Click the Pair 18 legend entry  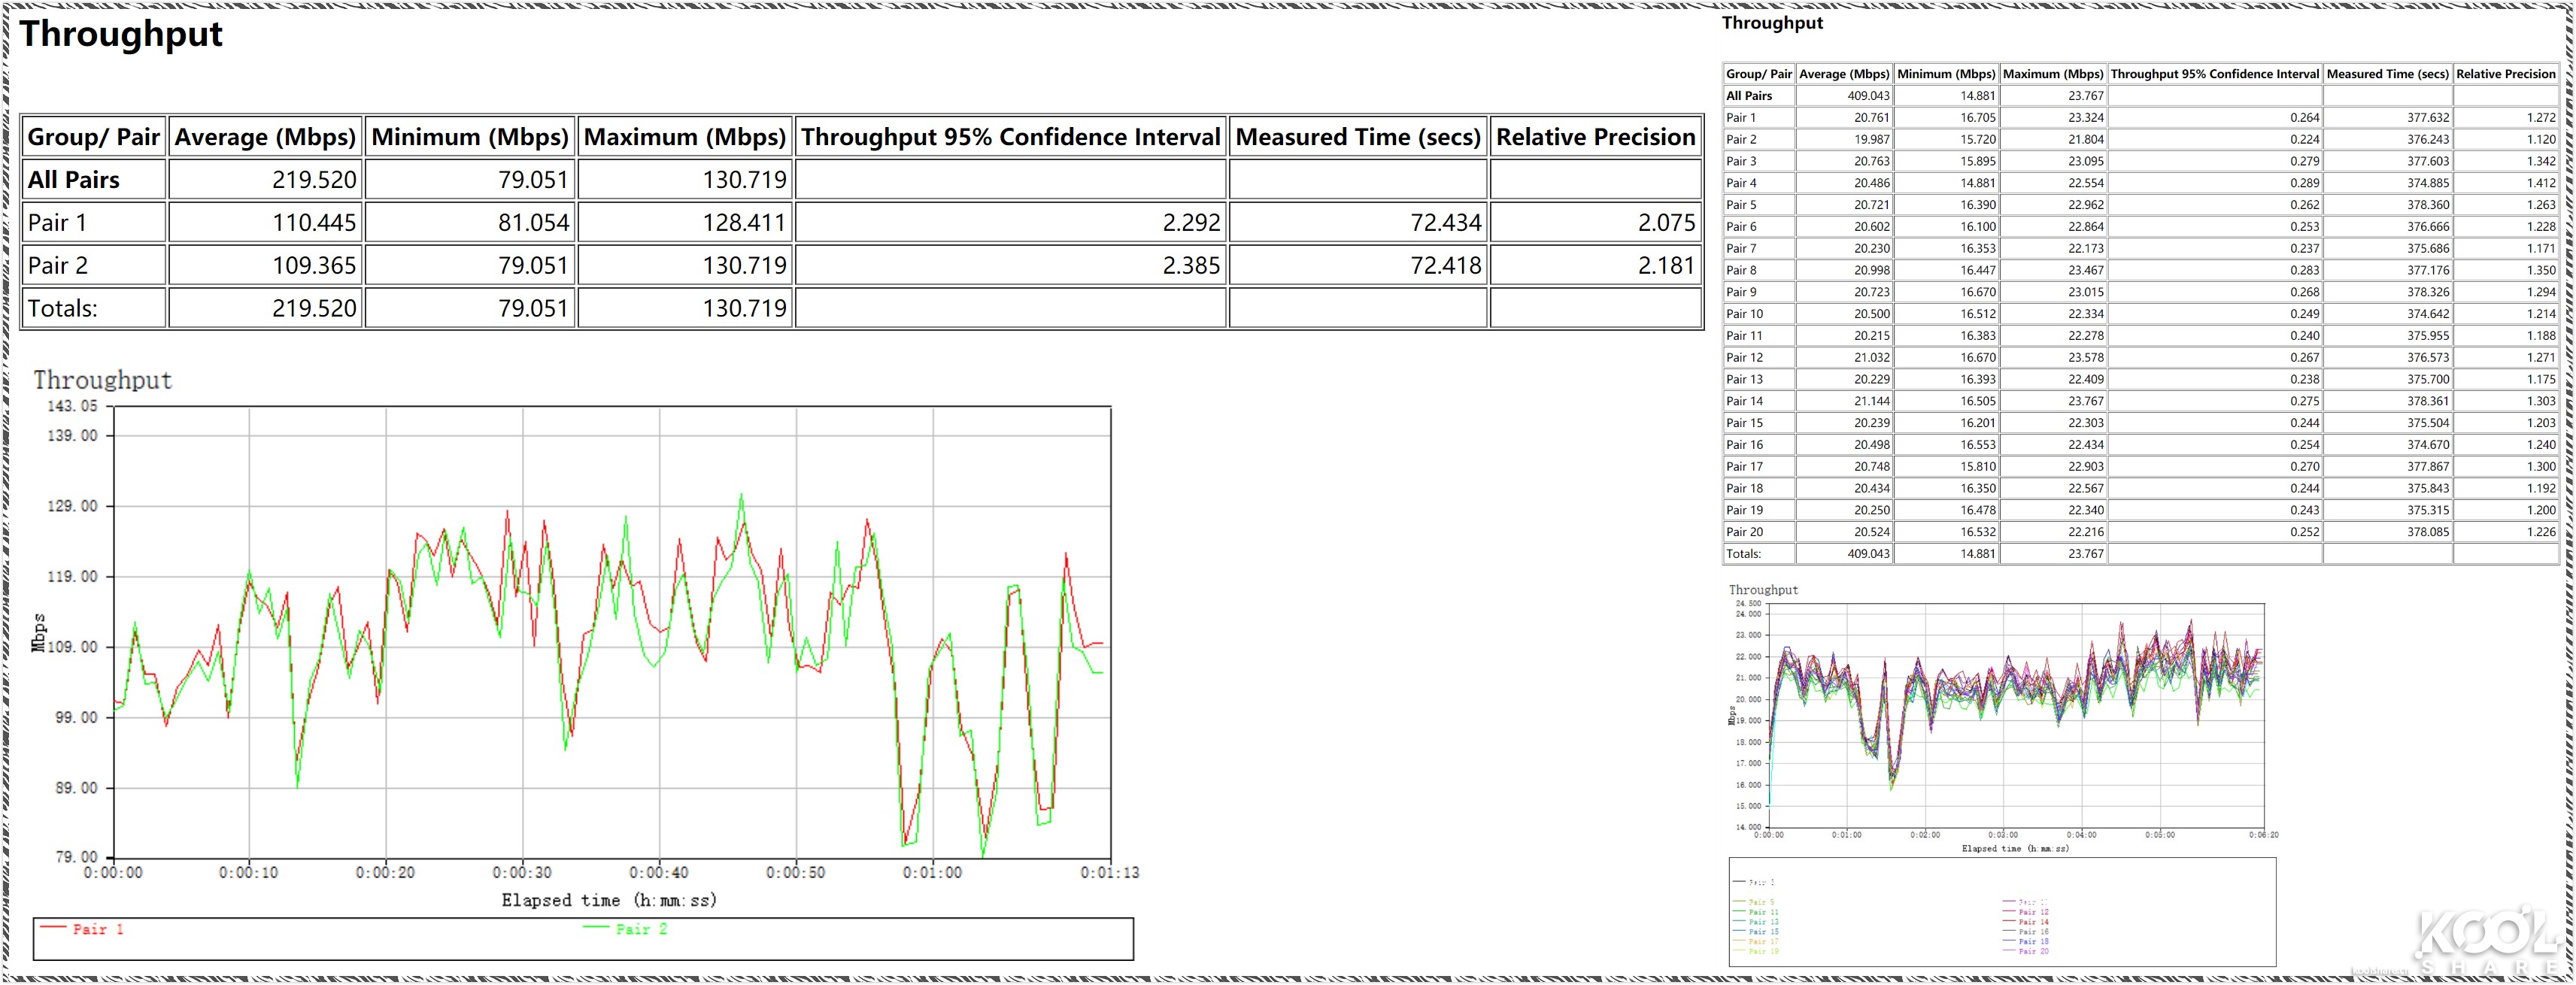click(2034, 942)
